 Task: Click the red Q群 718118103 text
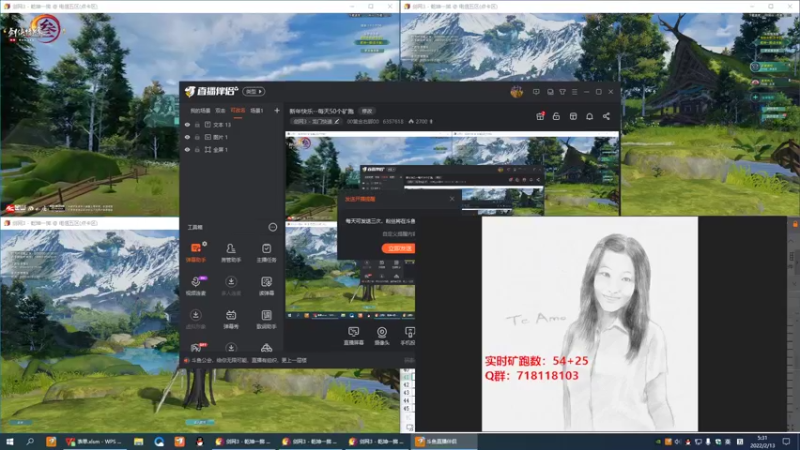click(x=532, y=376)
